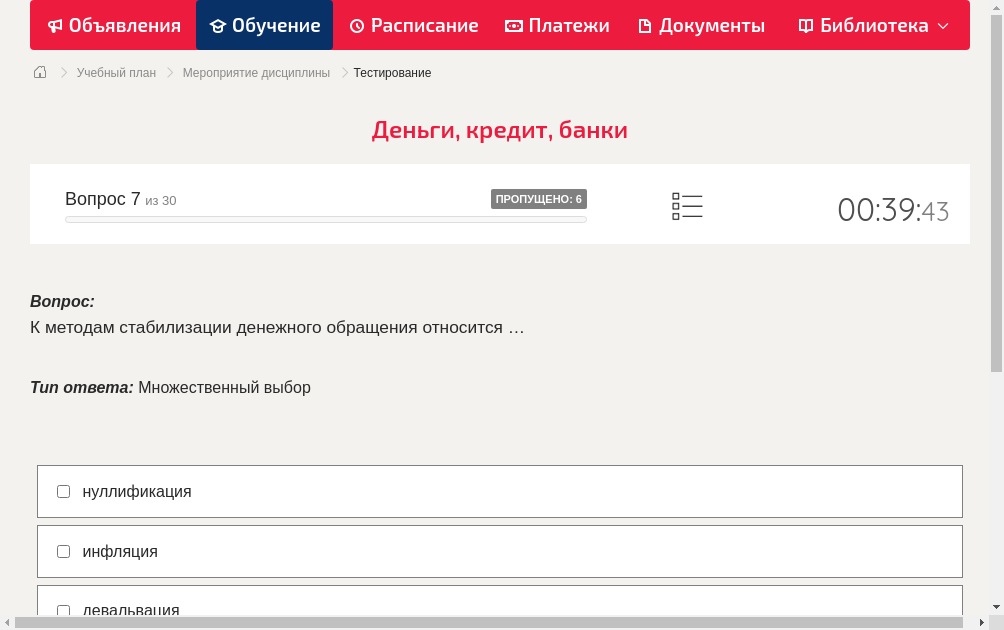Screen dimensions: 1004x630
Task: Open the question list navigator icon
Action: pyautogui.click(x=687, y=205)
